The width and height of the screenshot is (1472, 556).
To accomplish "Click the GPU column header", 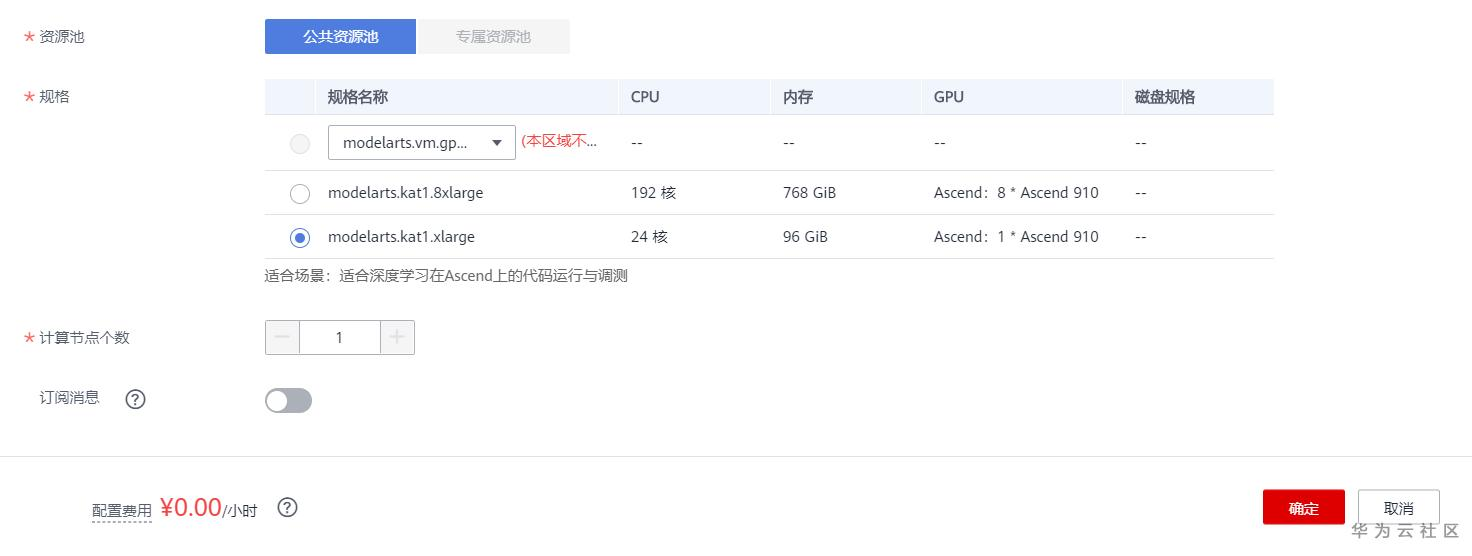I will click(948, 97).
